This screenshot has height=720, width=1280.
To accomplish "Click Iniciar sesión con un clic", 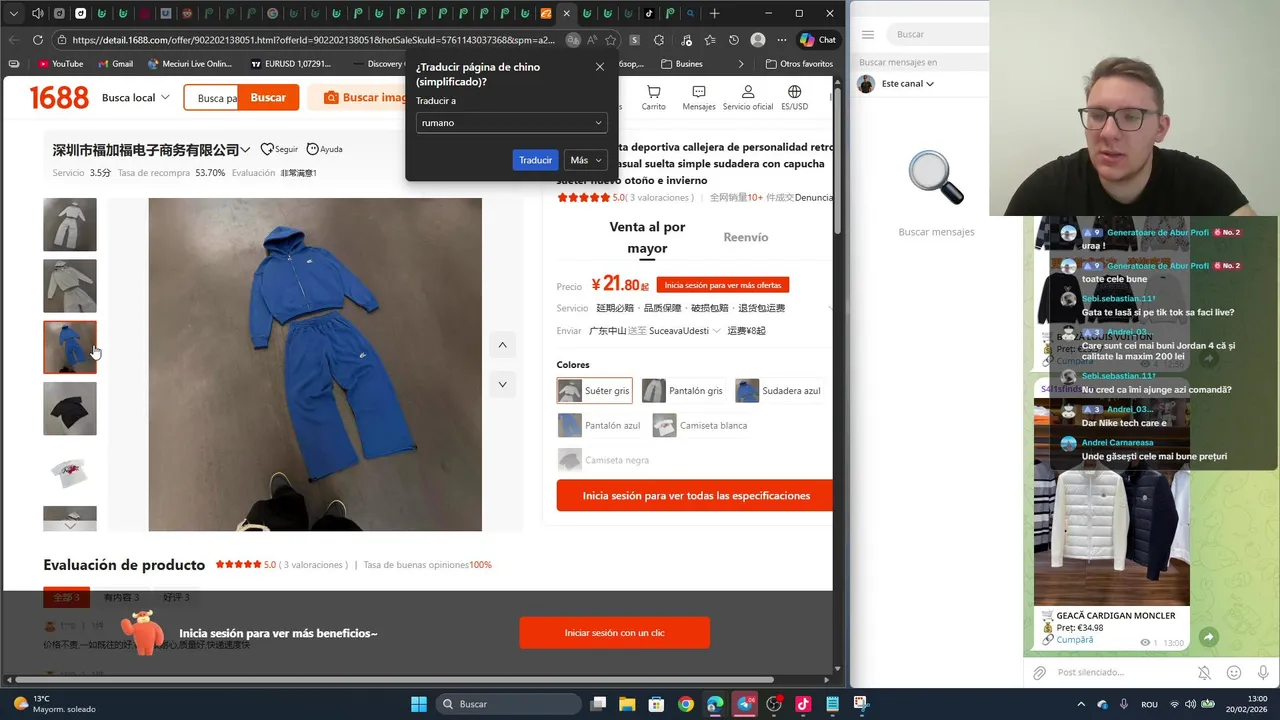I will (x=614, y=633).
